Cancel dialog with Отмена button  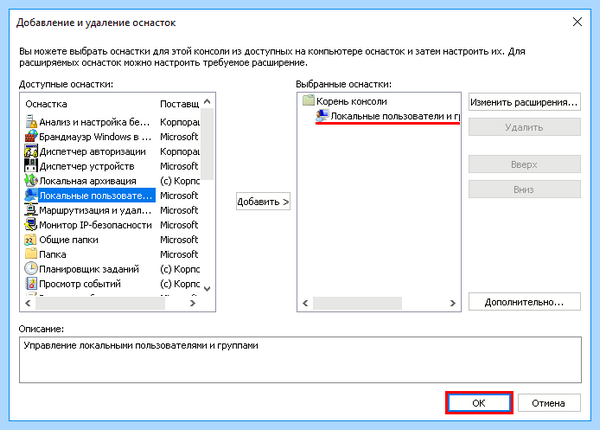tap(549, 403)
